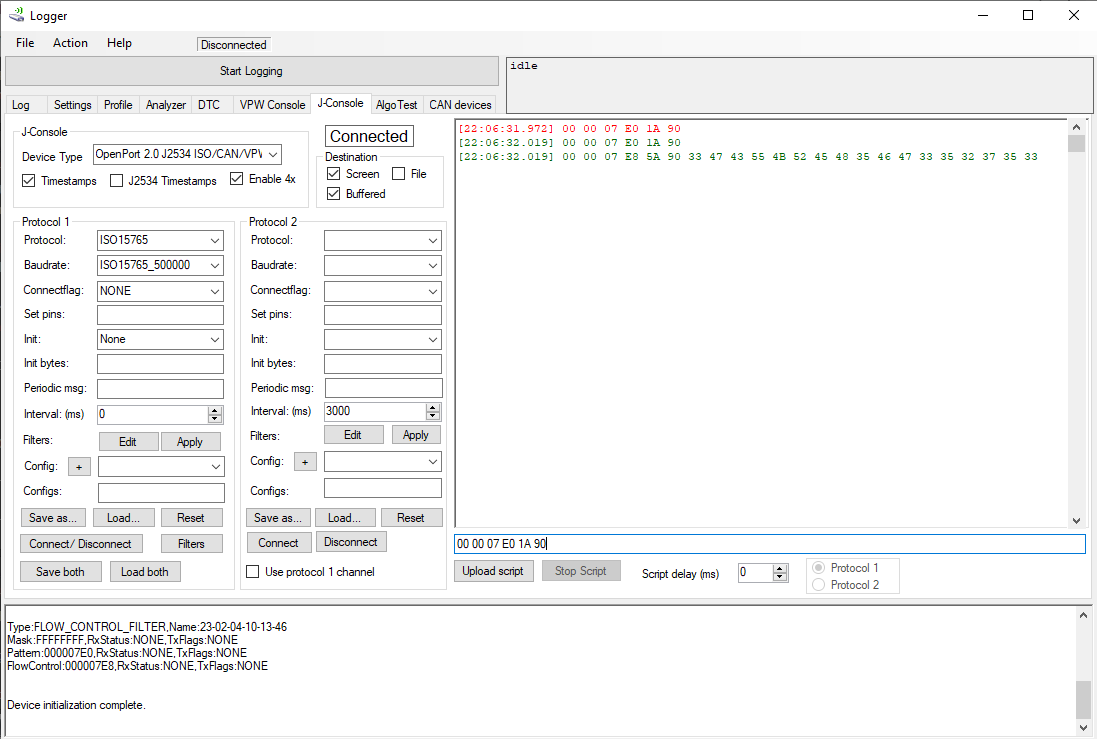Click Protocol 1 Filters Apply button
The height and width of the screenshot is (739, 1097).
click(190, 442)
